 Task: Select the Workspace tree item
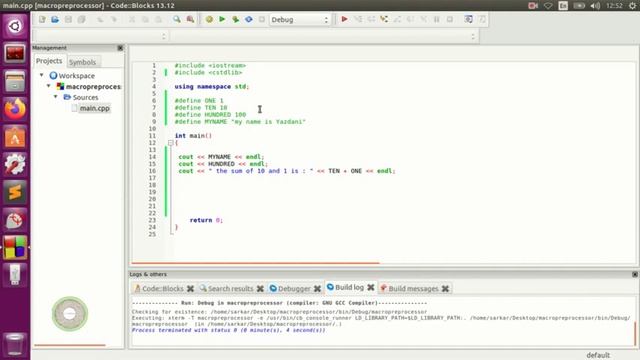(76, 76)
